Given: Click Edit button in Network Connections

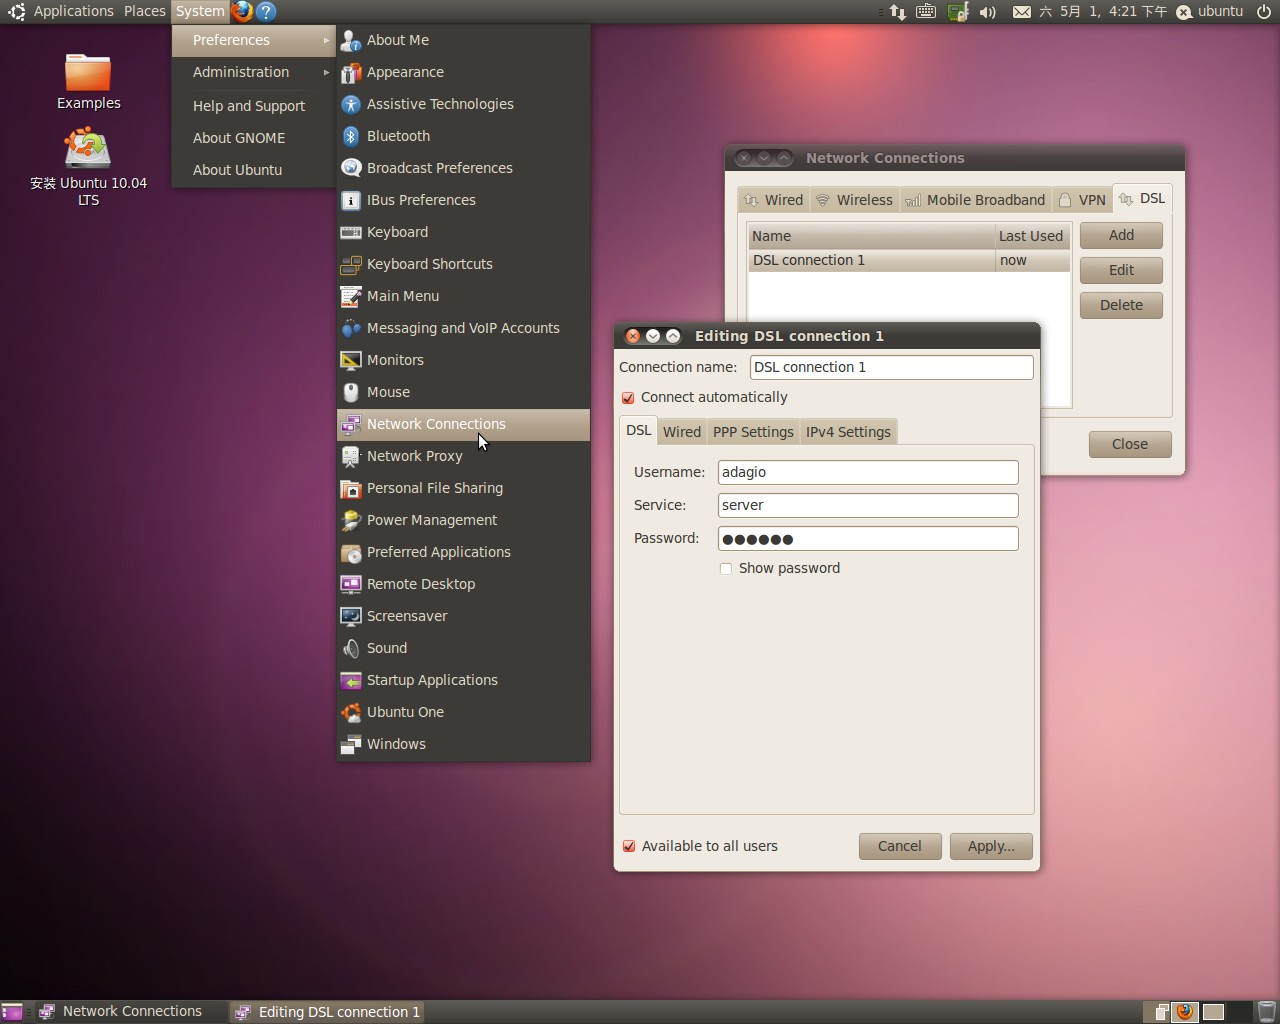Looking at the screenshot, I should 1121,270.
